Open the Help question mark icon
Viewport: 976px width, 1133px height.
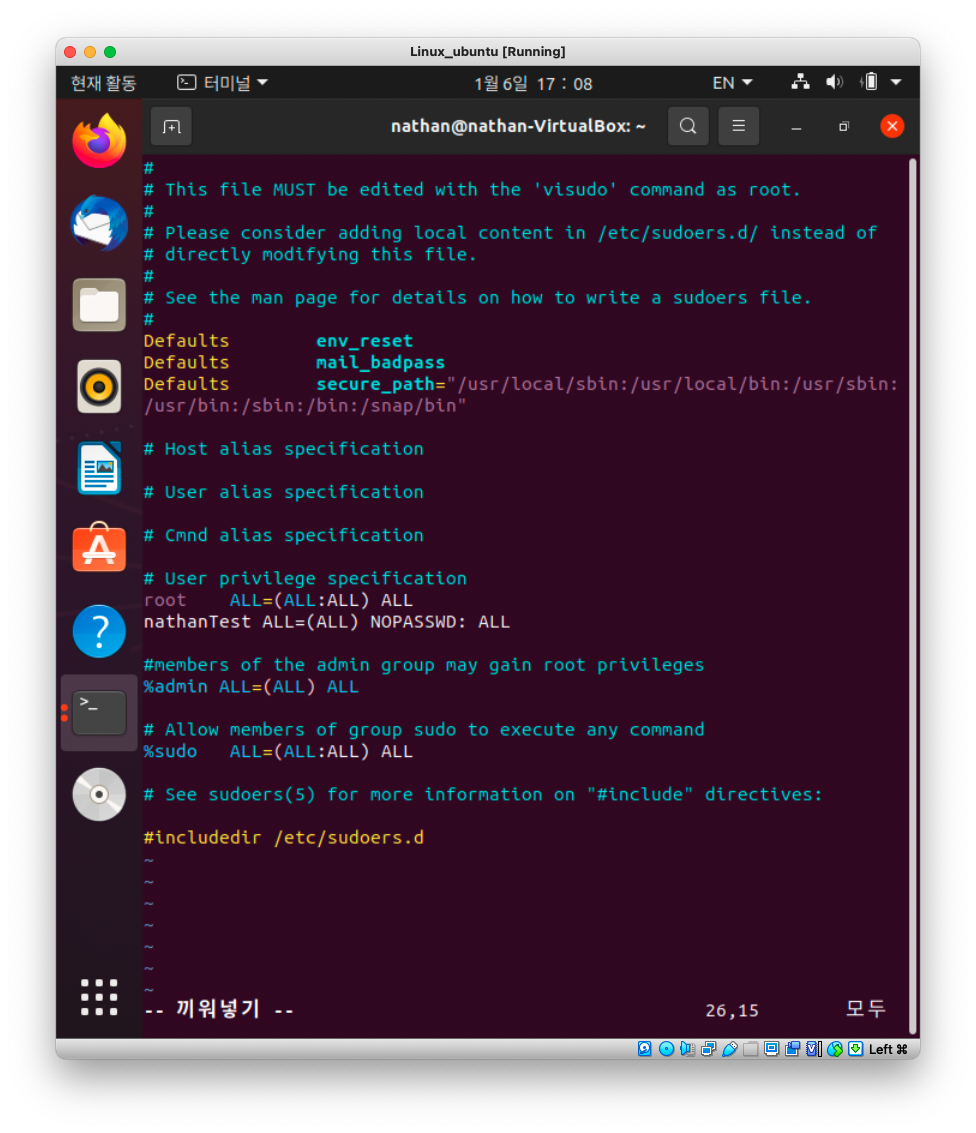99,632
